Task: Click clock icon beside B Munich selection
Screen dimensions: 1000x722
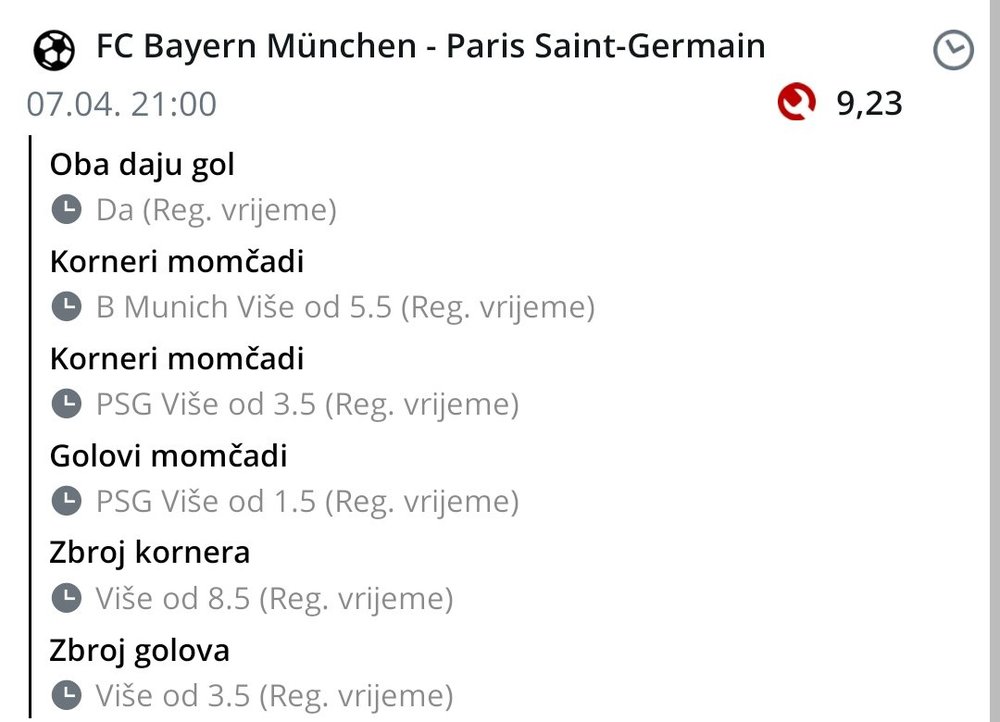Action: coord(66,307)
